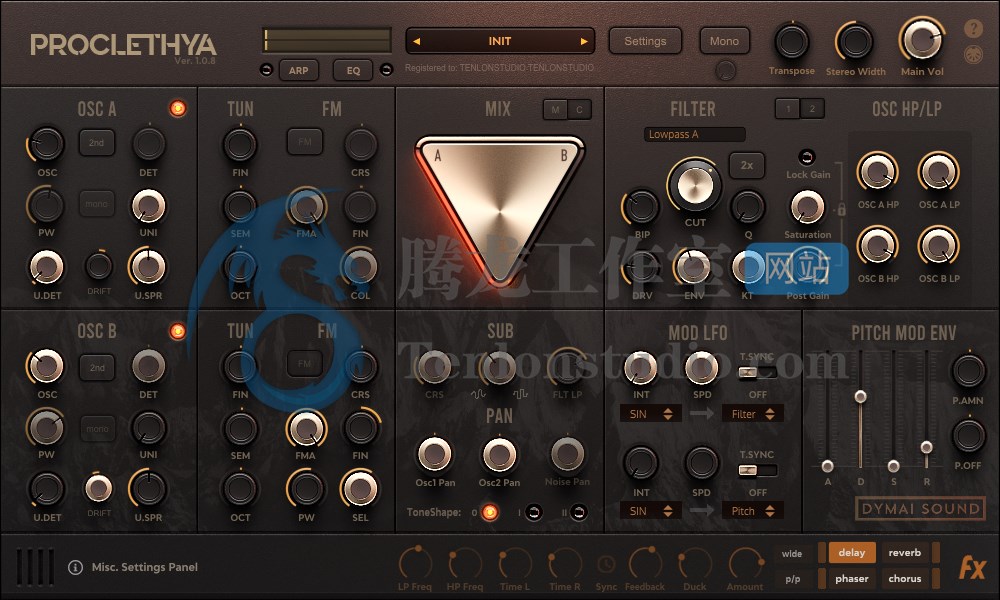Click the pitch envelope D slider handle
This screenshot has width=1000, height=600.
click(x=860, y=397)
